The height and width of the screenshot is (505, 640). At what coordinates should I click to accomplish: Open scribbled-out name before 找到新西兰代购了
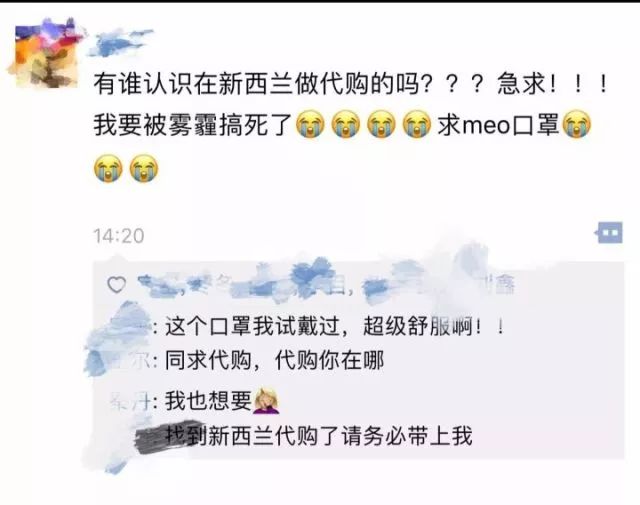coord(164,435)
